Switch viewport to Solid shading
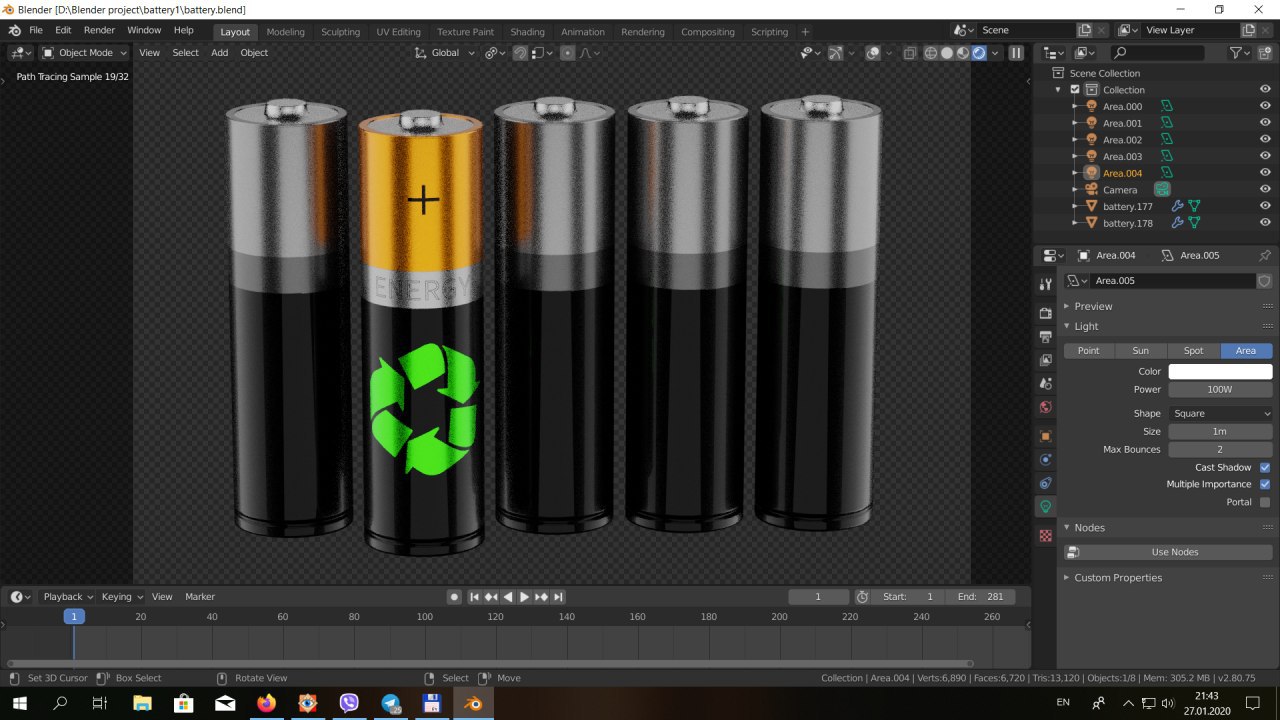This screenshot has width=1280, height=720. coord(947,53)
